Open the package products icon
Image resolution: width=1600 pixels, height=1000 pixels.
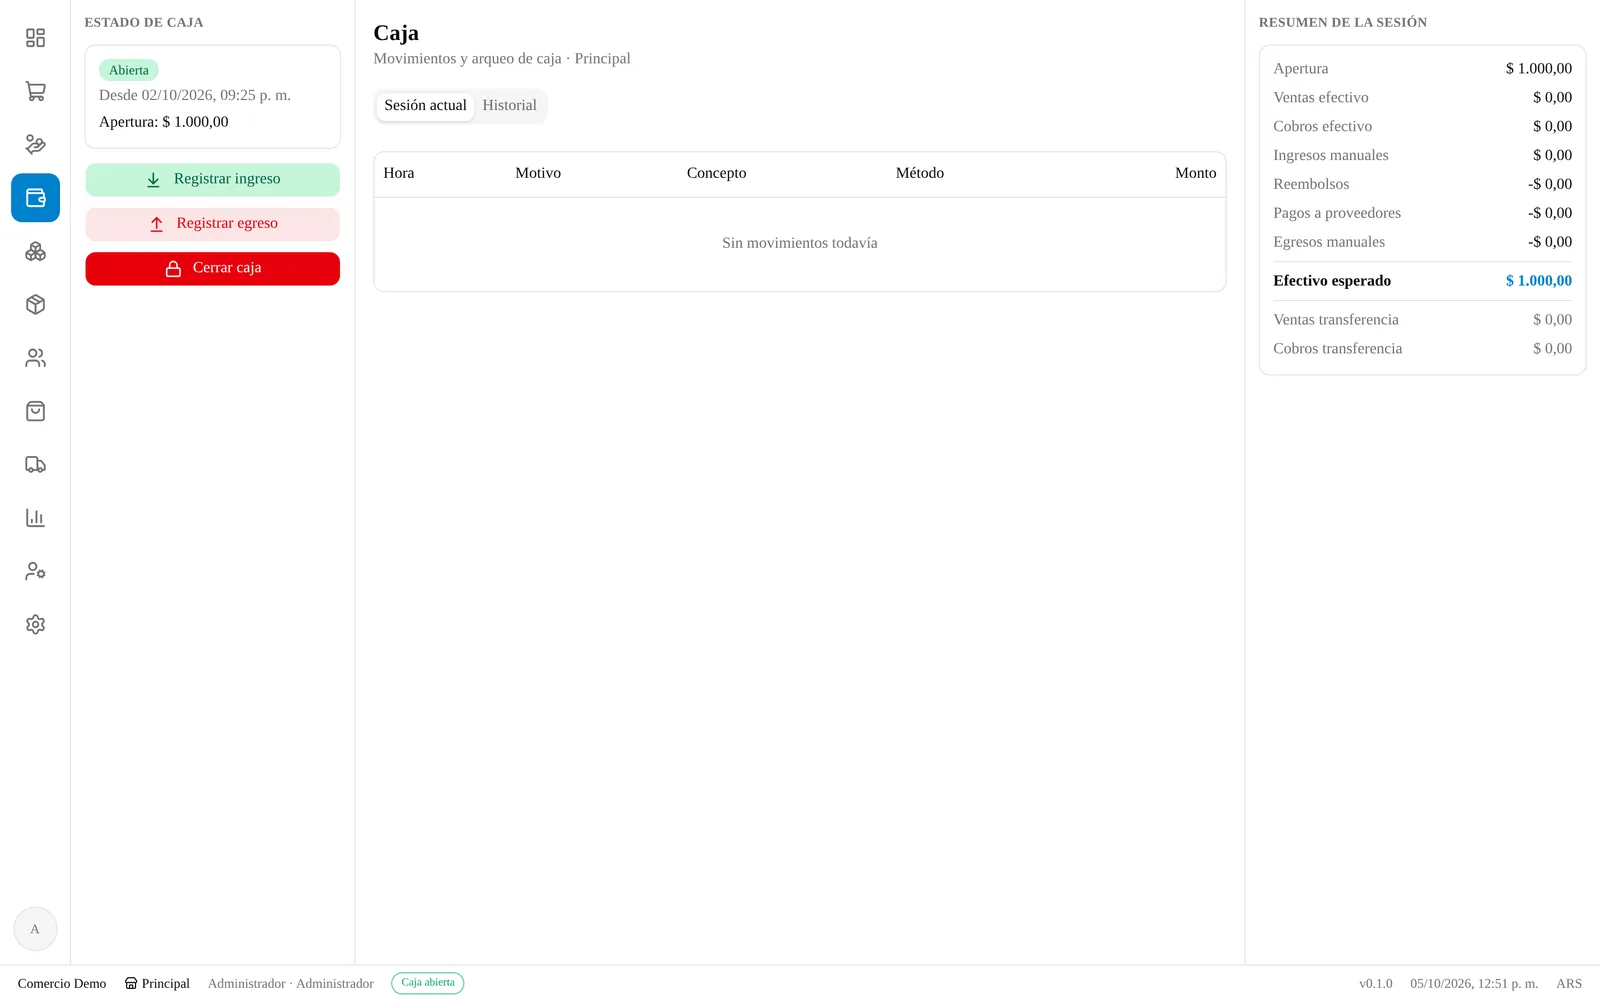point(35,304)
